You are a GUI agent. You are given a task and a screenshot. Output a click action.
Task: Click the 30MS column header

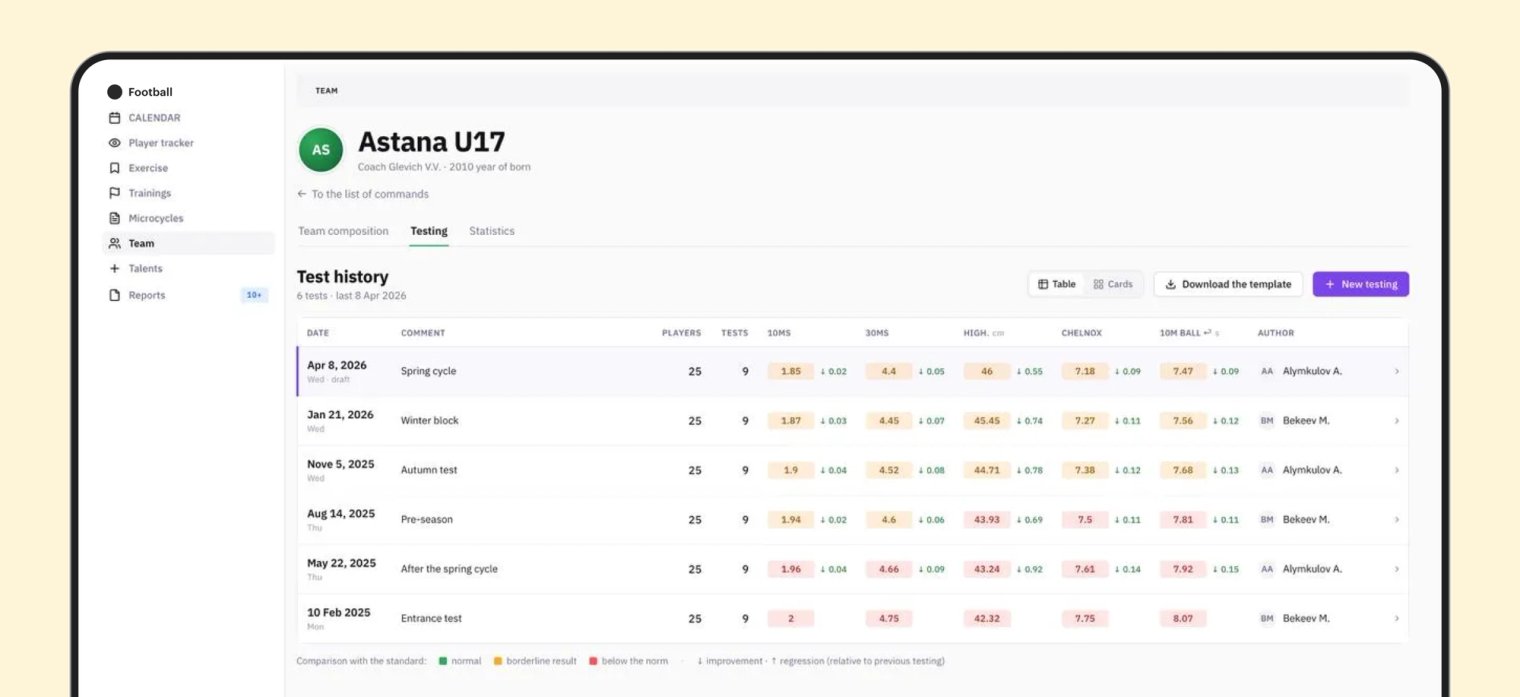point(877,333)
